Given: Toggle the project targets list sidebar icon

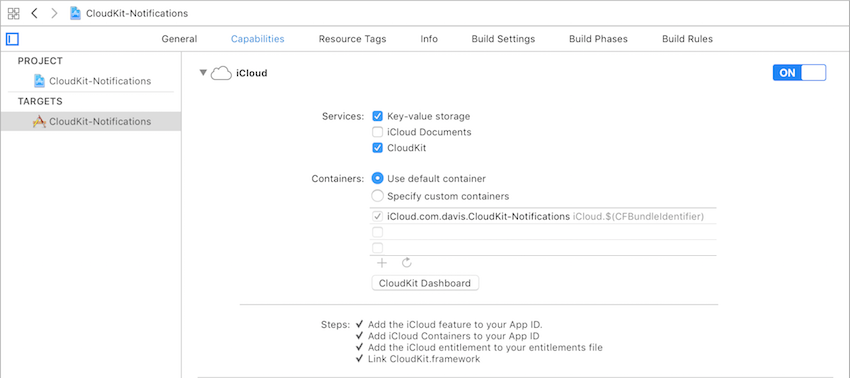Looking at the screenshot, I should [x=12, y=39].
